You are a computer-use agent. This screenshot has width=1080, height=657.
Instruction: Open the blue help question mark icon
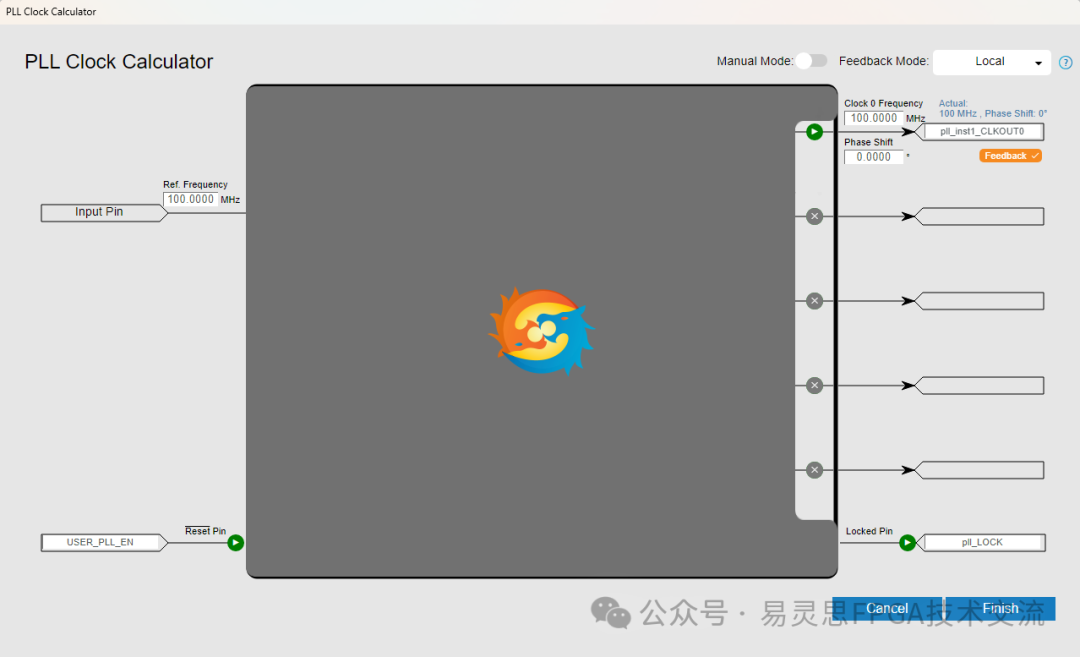[x=1065, y=62]
